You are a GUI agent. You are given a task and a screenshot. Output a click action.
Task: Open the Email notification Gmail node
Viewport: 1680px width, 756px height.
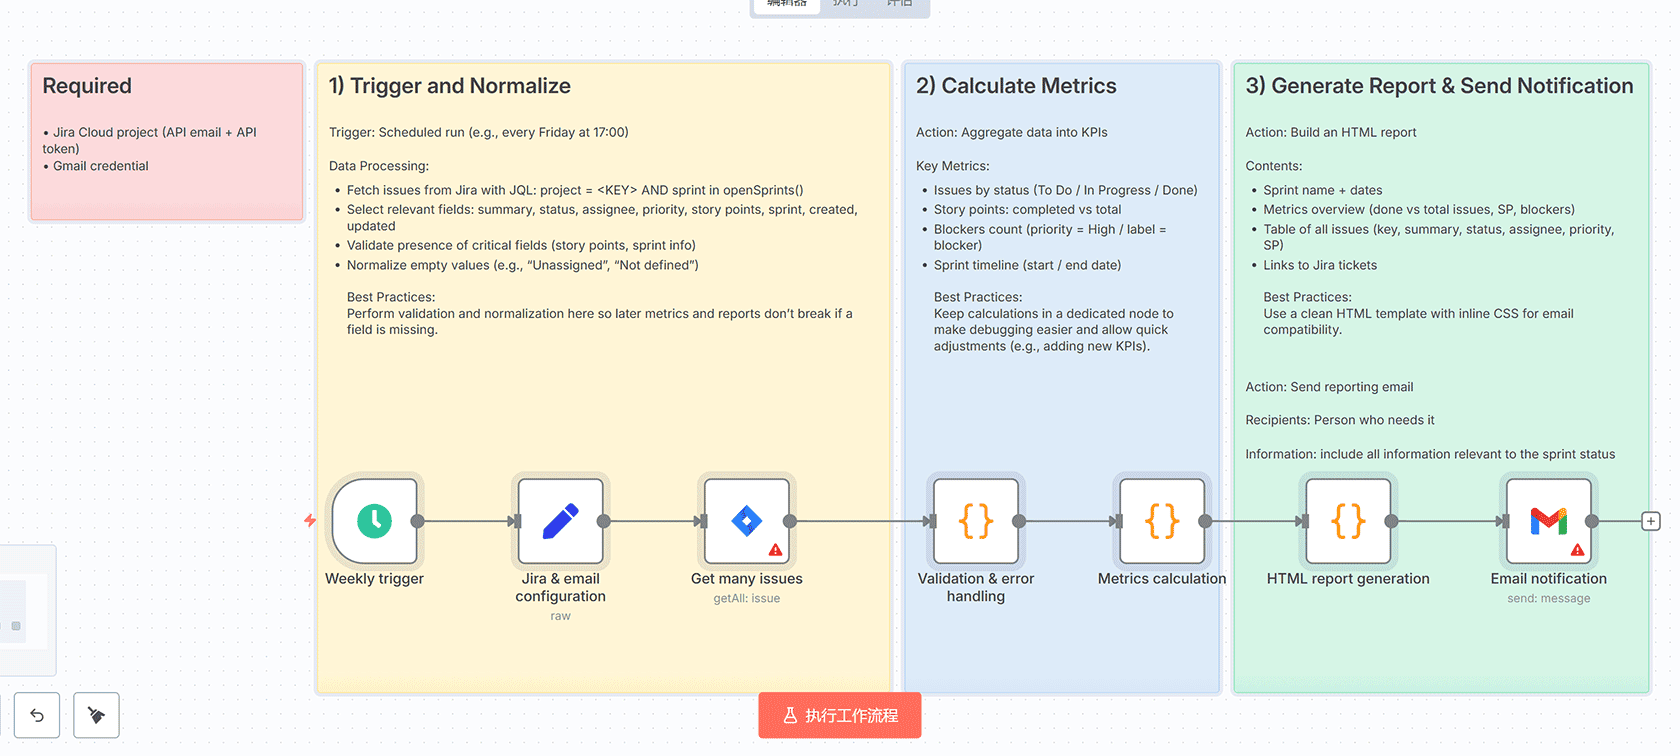coord(1548,521)
